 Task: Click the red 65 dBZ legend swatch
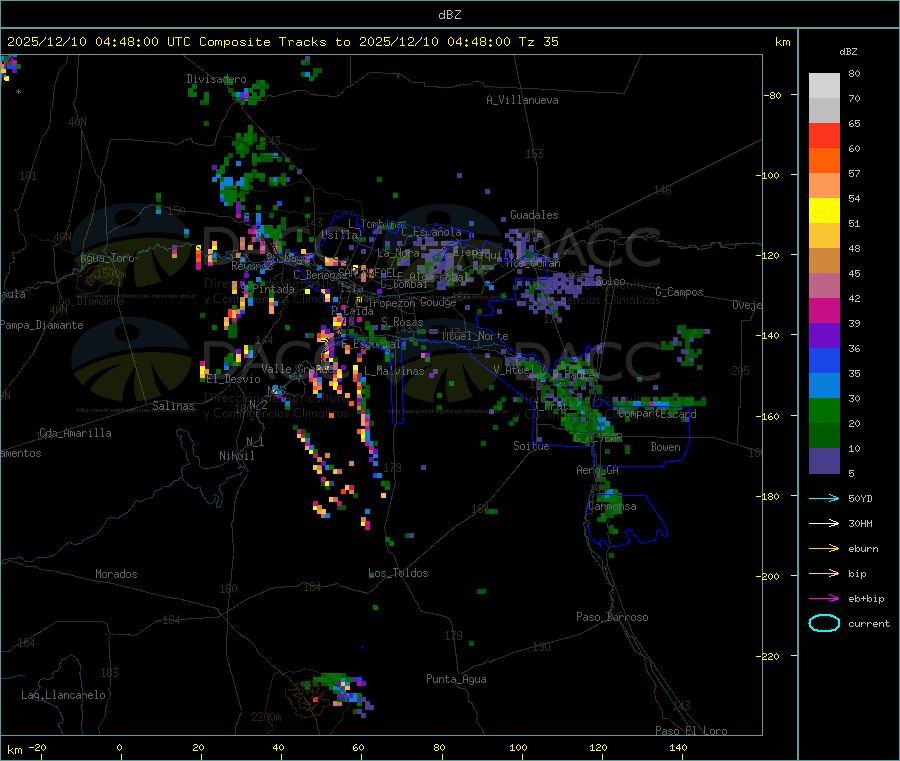[x=824, y=135]
